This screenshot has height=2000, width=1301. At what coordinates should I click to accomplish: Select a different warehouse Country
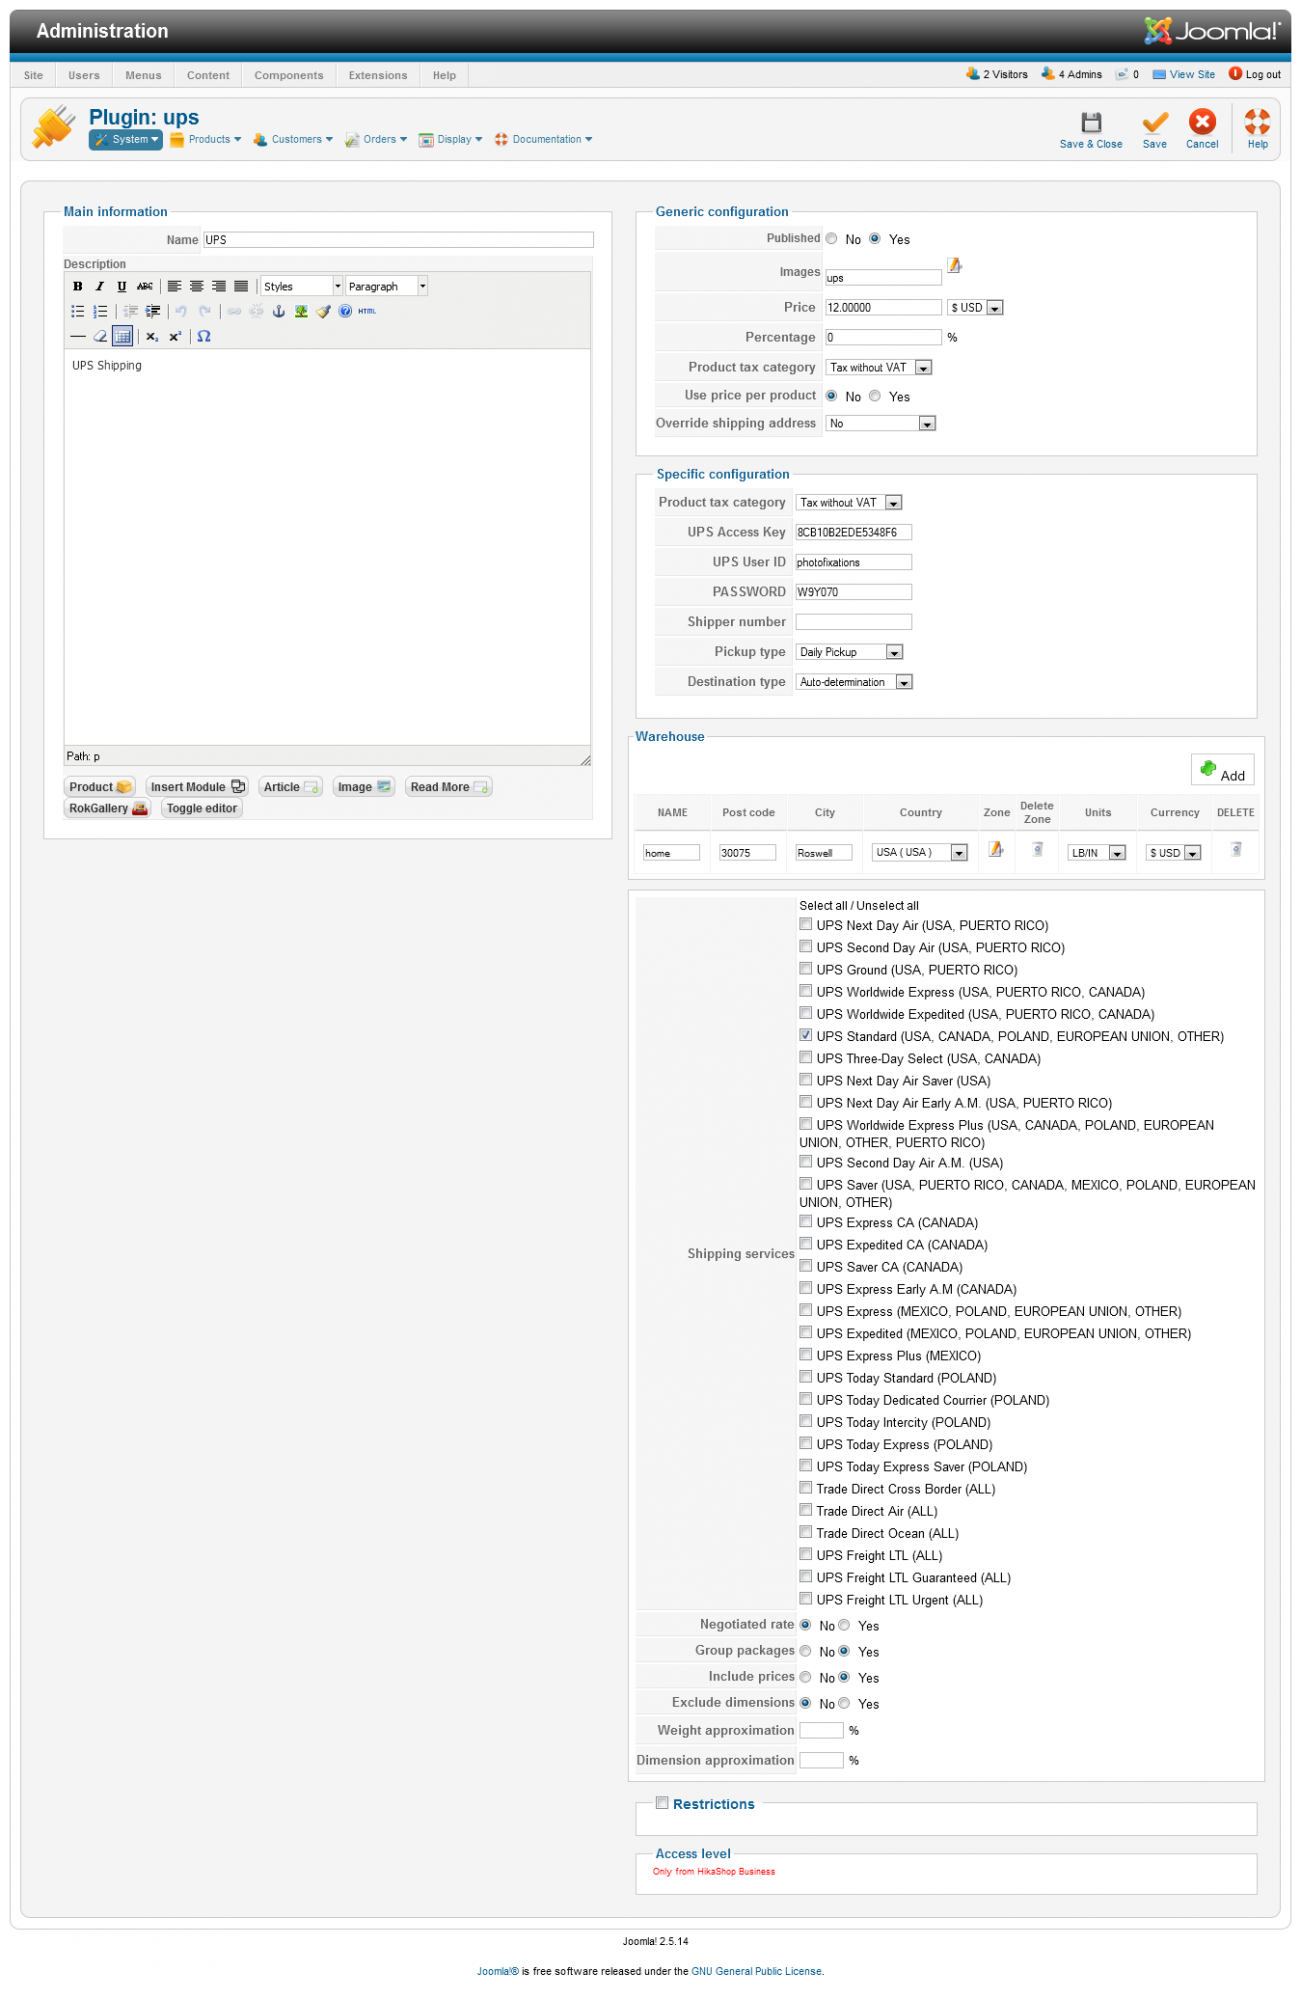[x=920, y=853]
